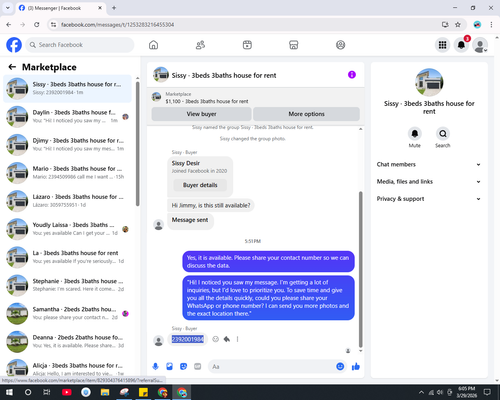
Task: Open Chrome three-dot menu
Action: 491,25
